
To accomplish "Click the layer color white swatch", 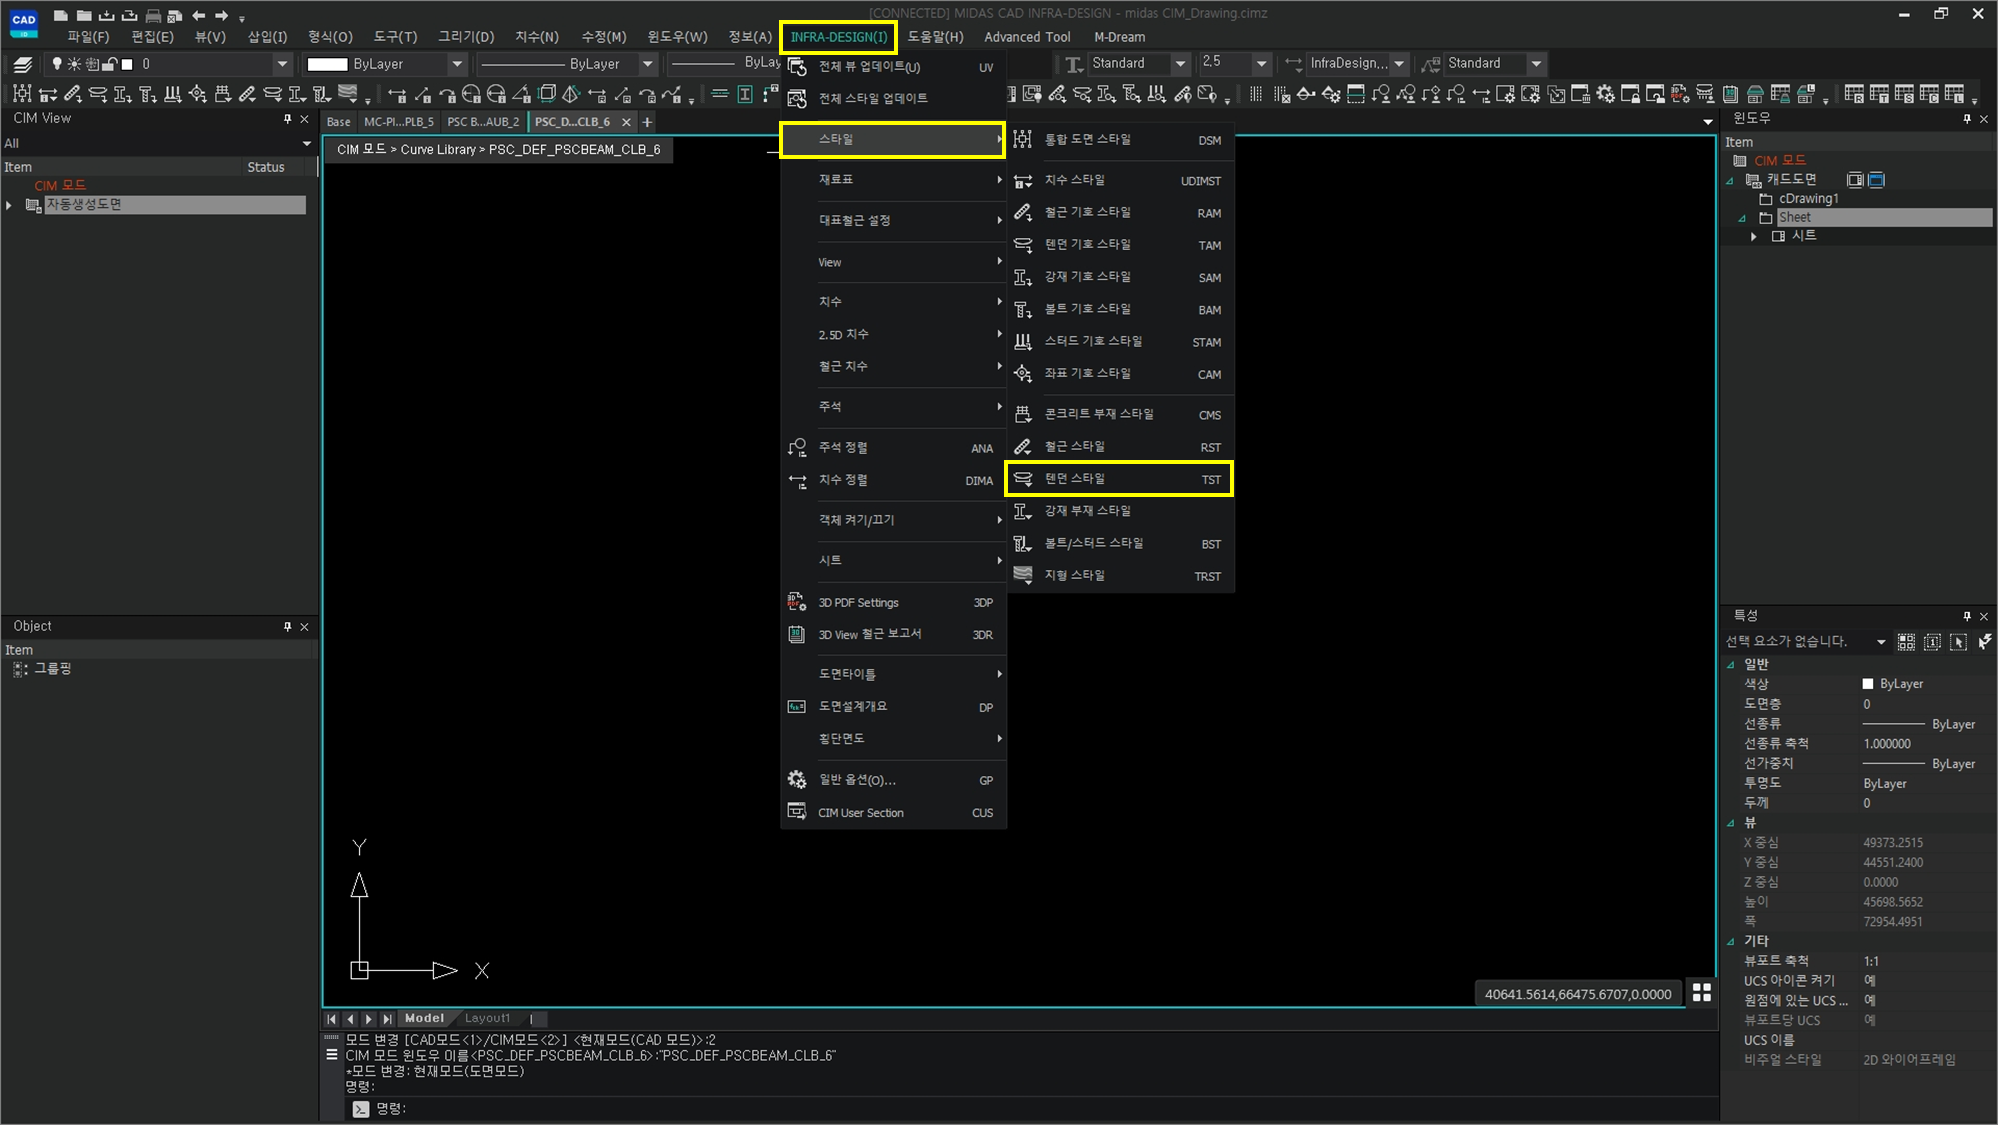I will [127, 64].
